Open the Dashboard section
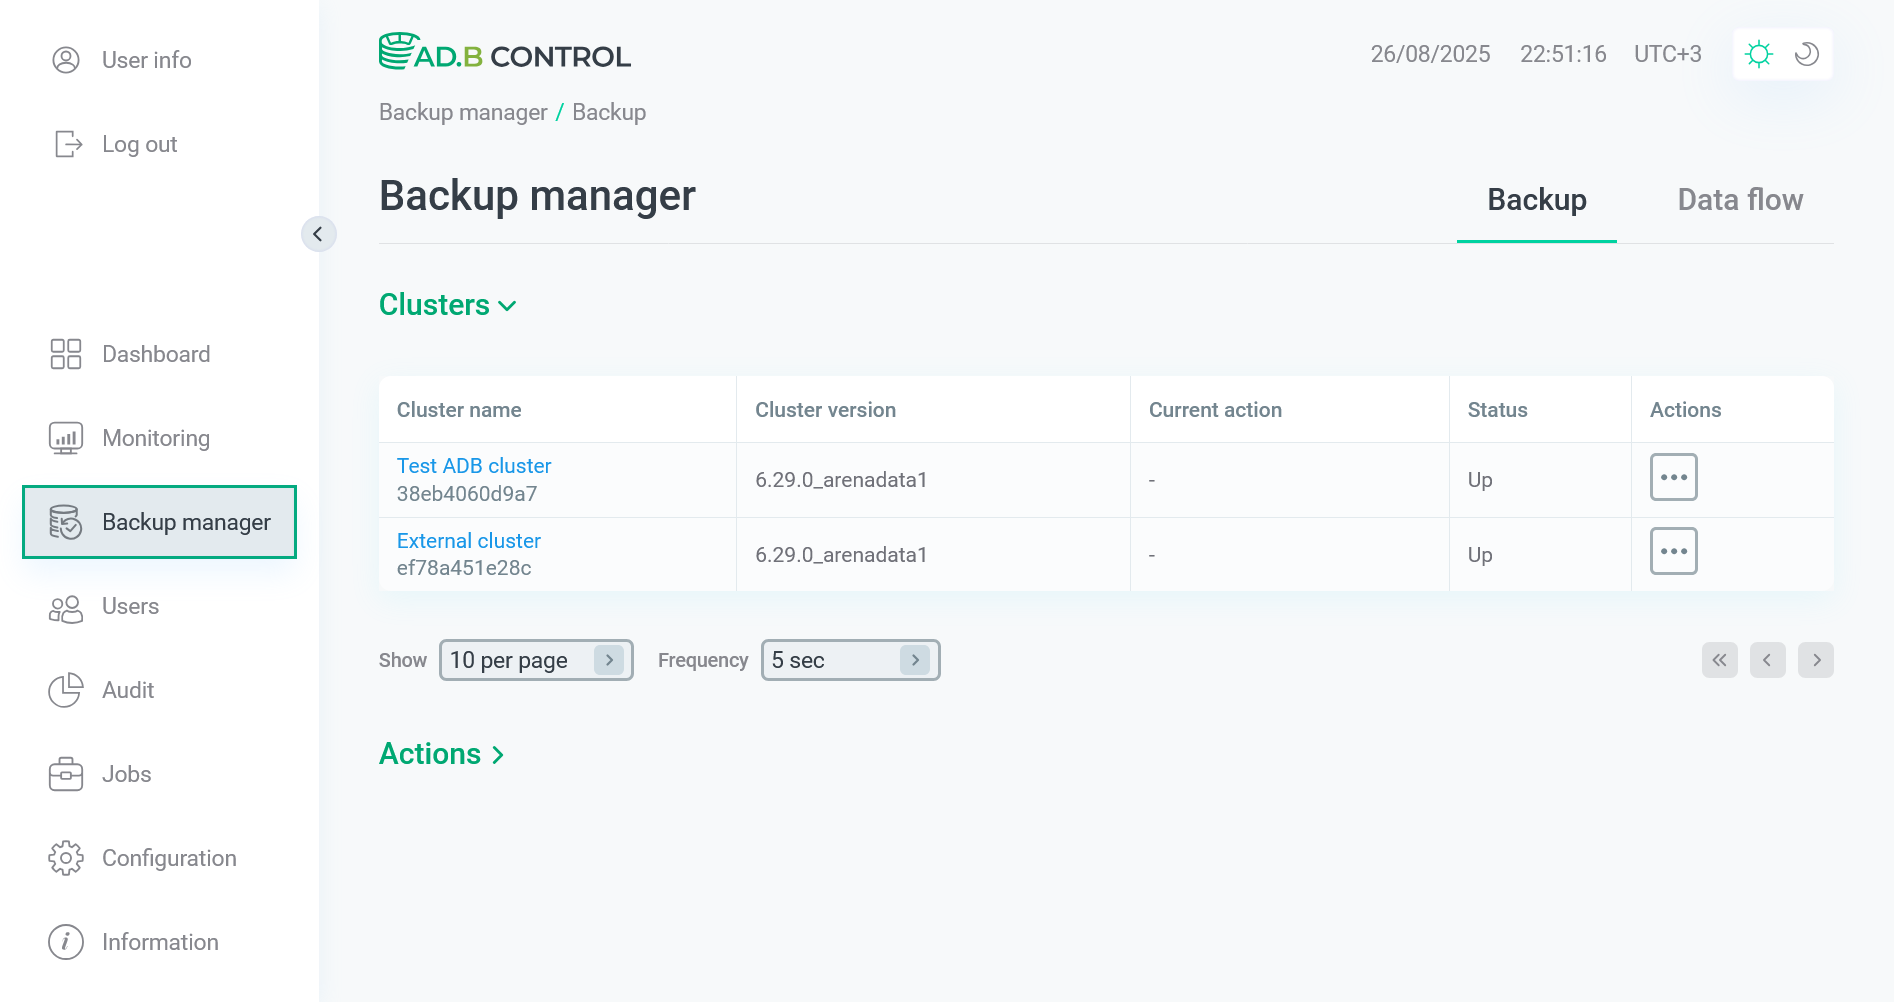This screenshot has height=1002, width=1894. point(155,353)
